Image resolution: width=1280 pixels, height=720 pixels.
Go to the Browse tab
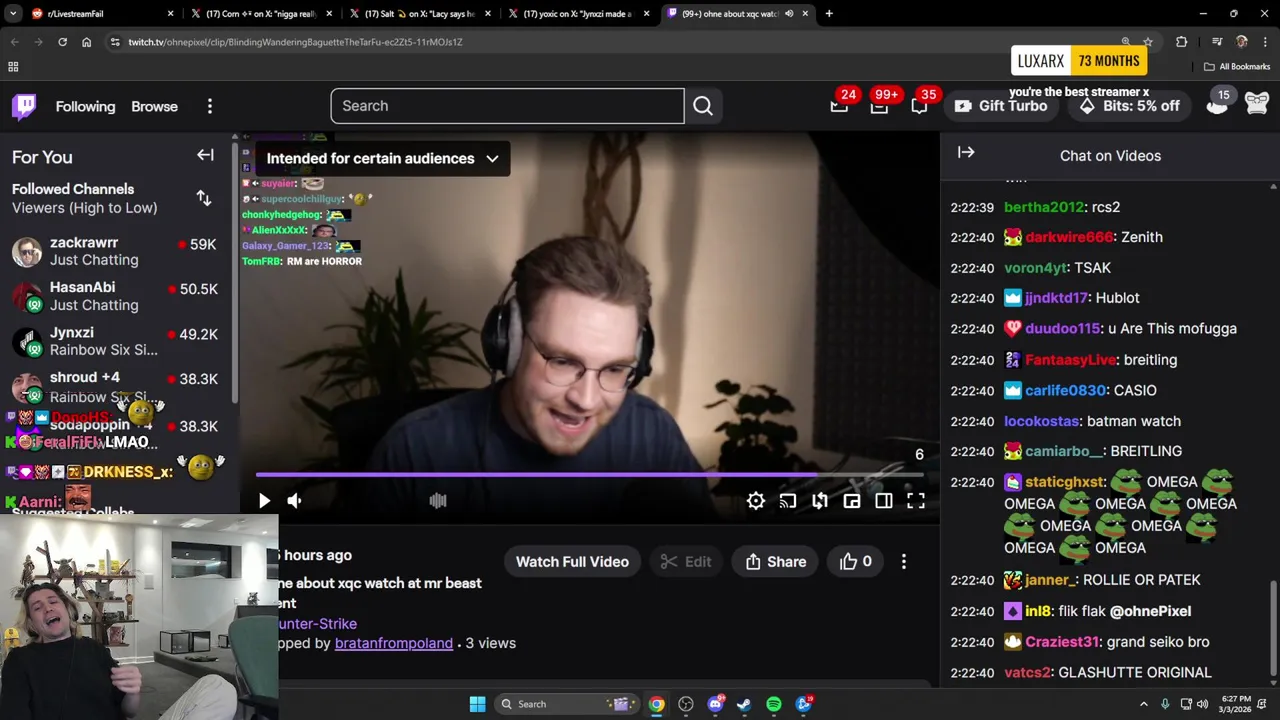click(154, 106)
